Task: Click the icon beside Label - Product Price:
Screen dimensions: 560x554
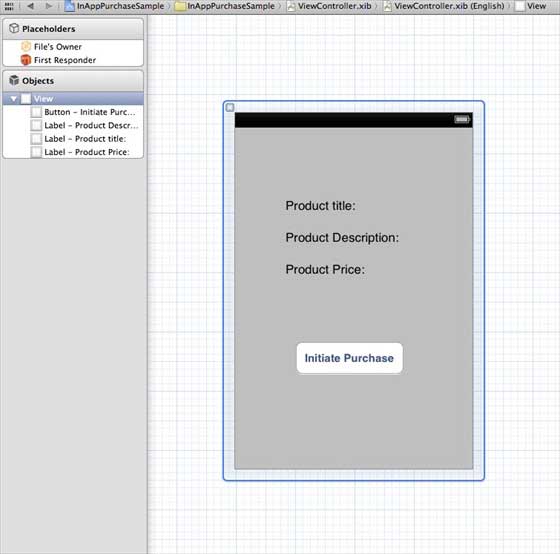Action: coord(36,152)
